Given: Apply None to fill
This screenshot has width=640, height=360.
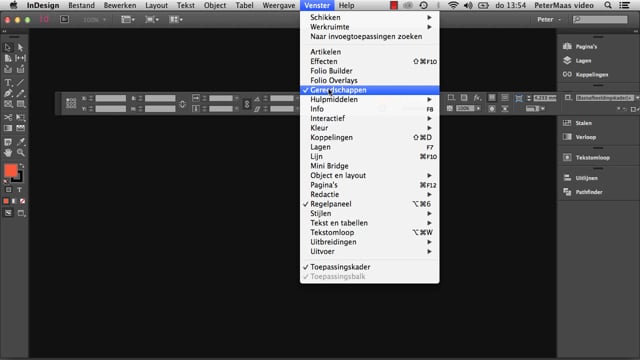Looking at the screenshot, I should pos(22,201).
